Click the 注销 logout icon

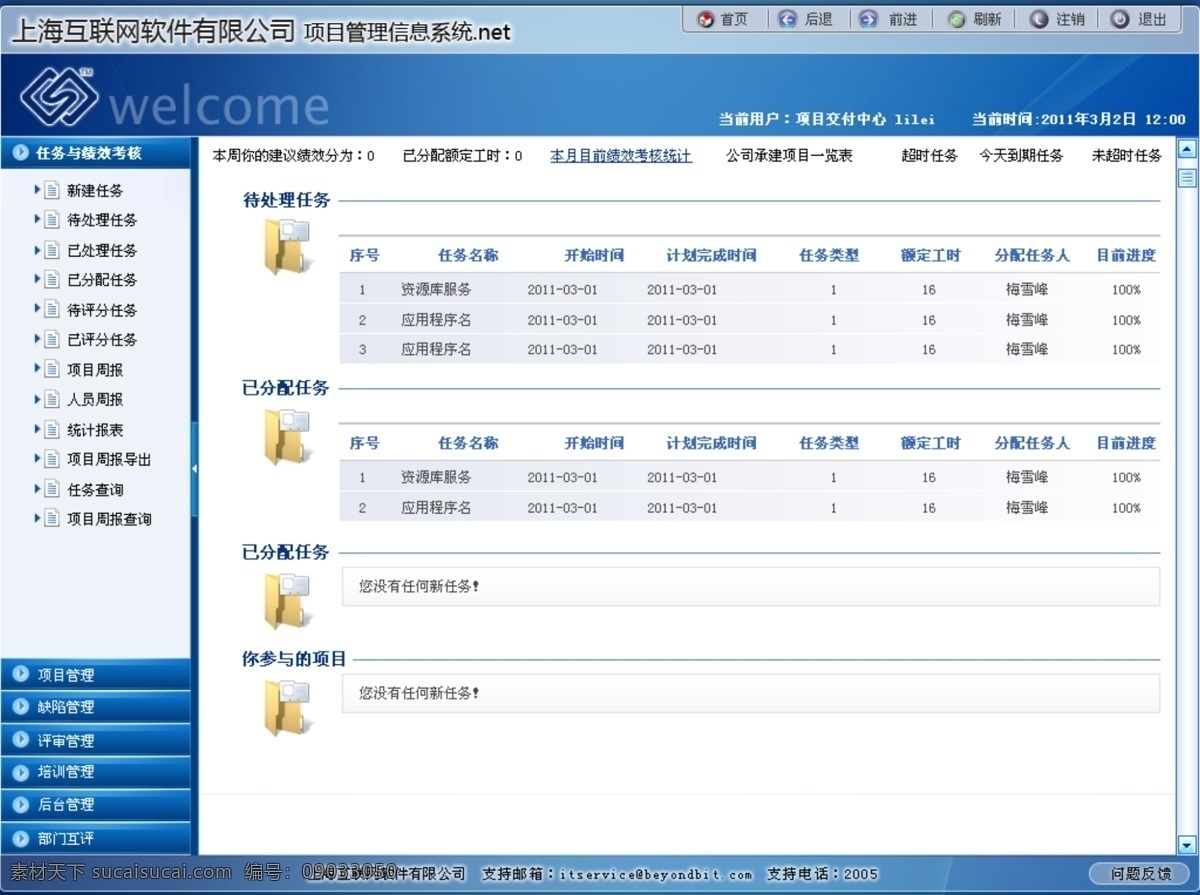pos(1039,19)
